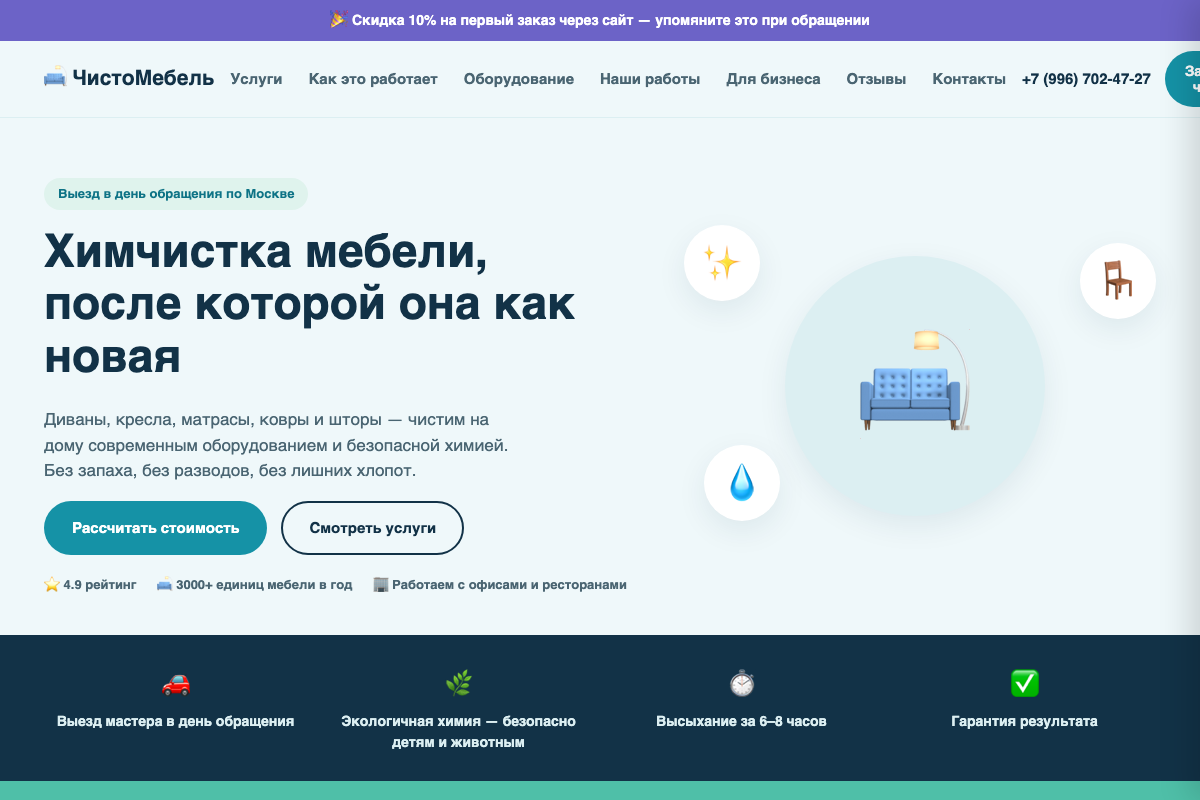1200x800 pixels.
Task: Click the Скидка 10% promo banner text
Action: pyautogui.click(x=610, y=20)
